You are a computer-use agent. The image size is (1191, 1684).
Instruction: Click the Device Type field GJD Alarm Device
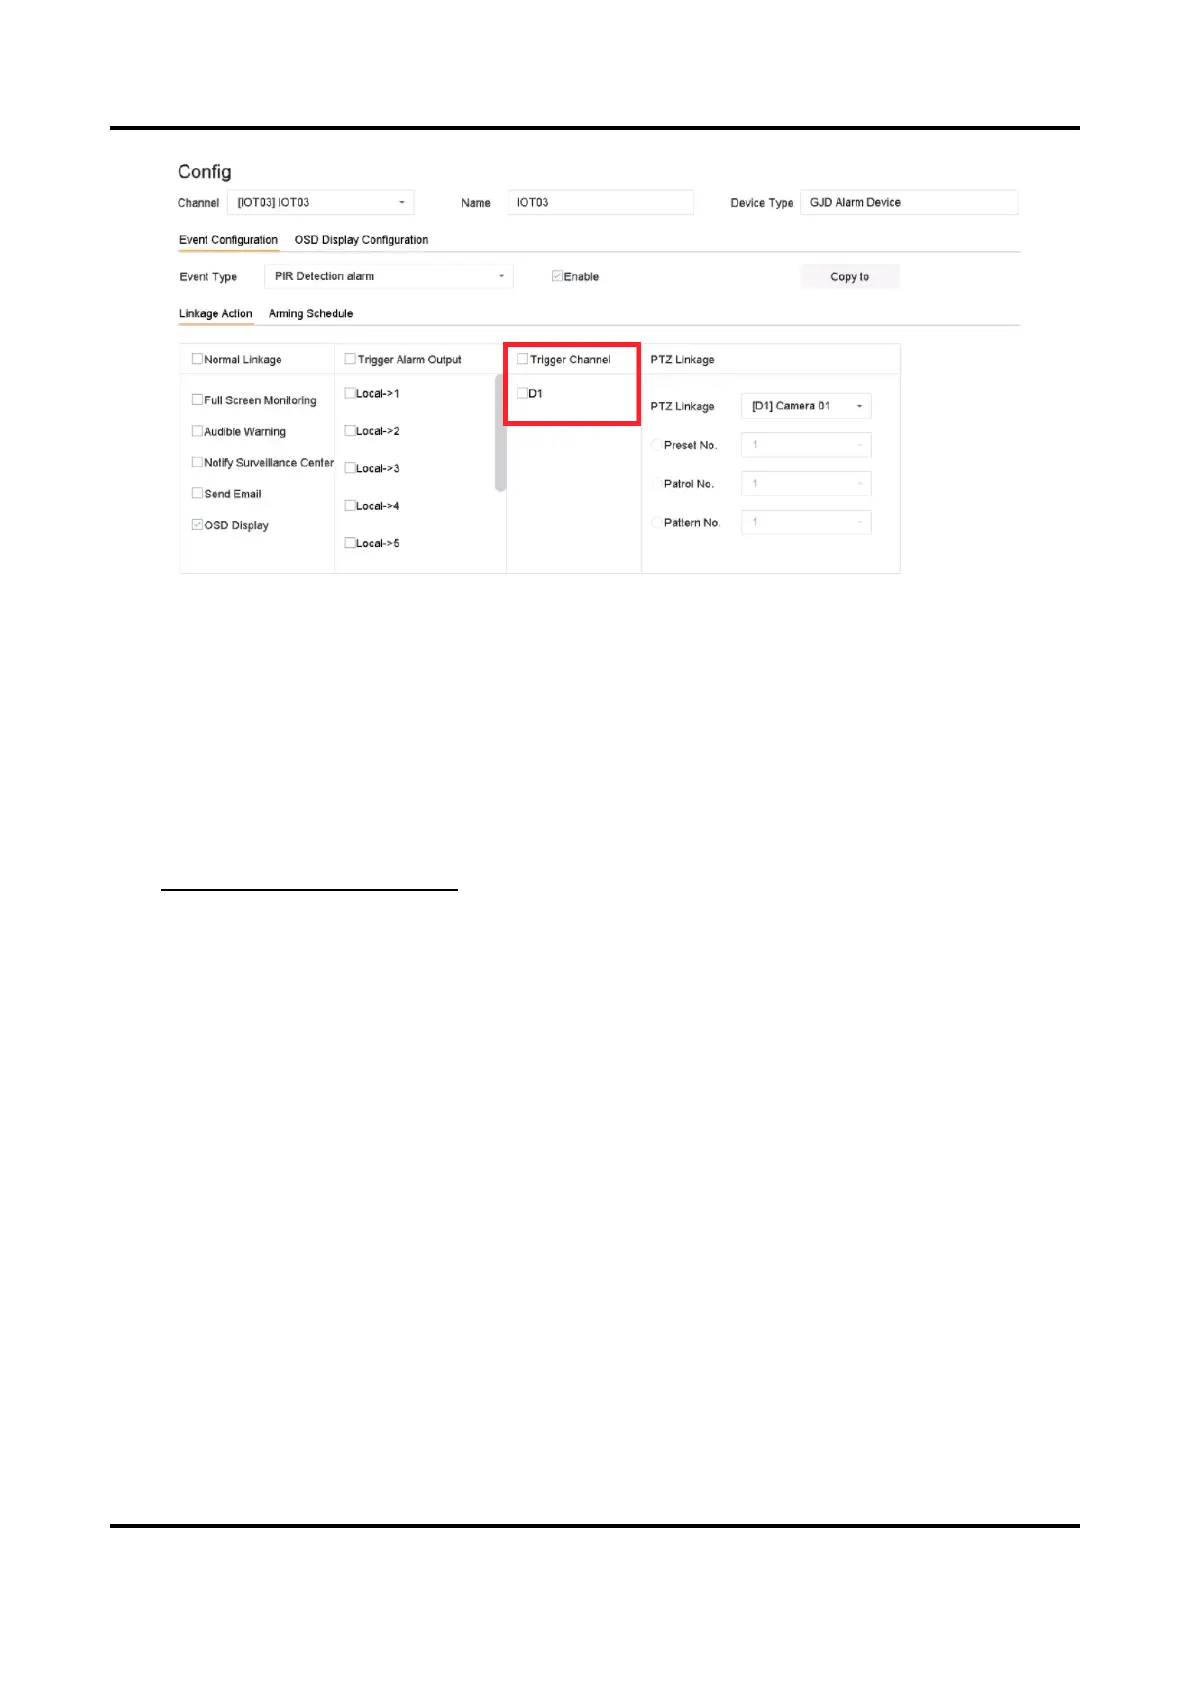point(909,202)
